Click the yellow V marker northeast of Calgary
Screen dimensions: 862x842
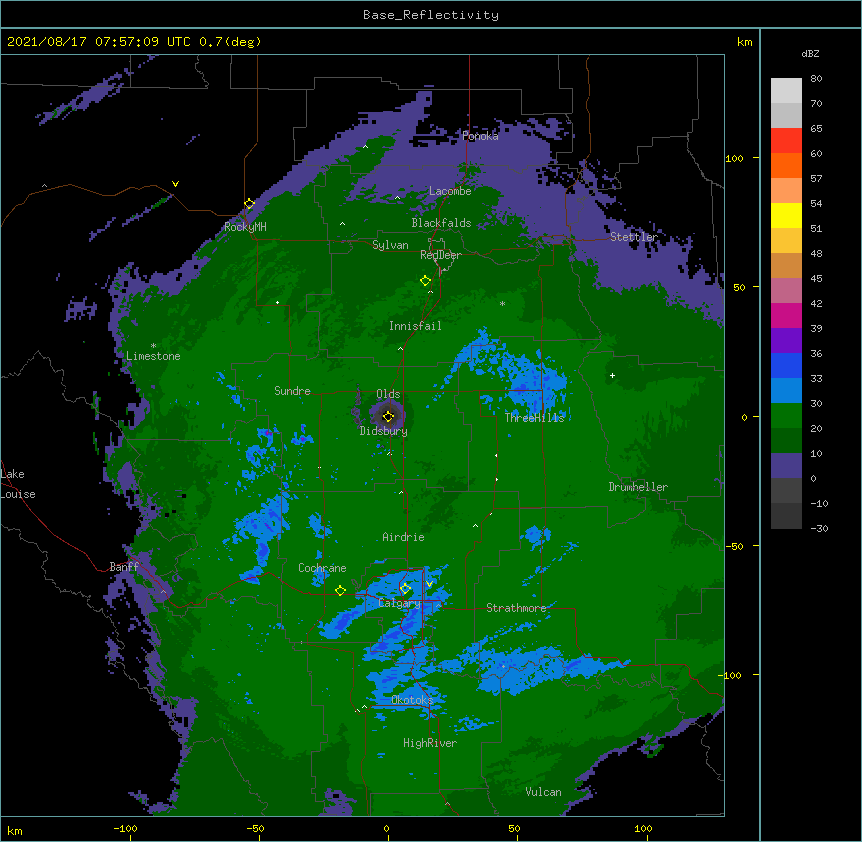click(429, 584)
